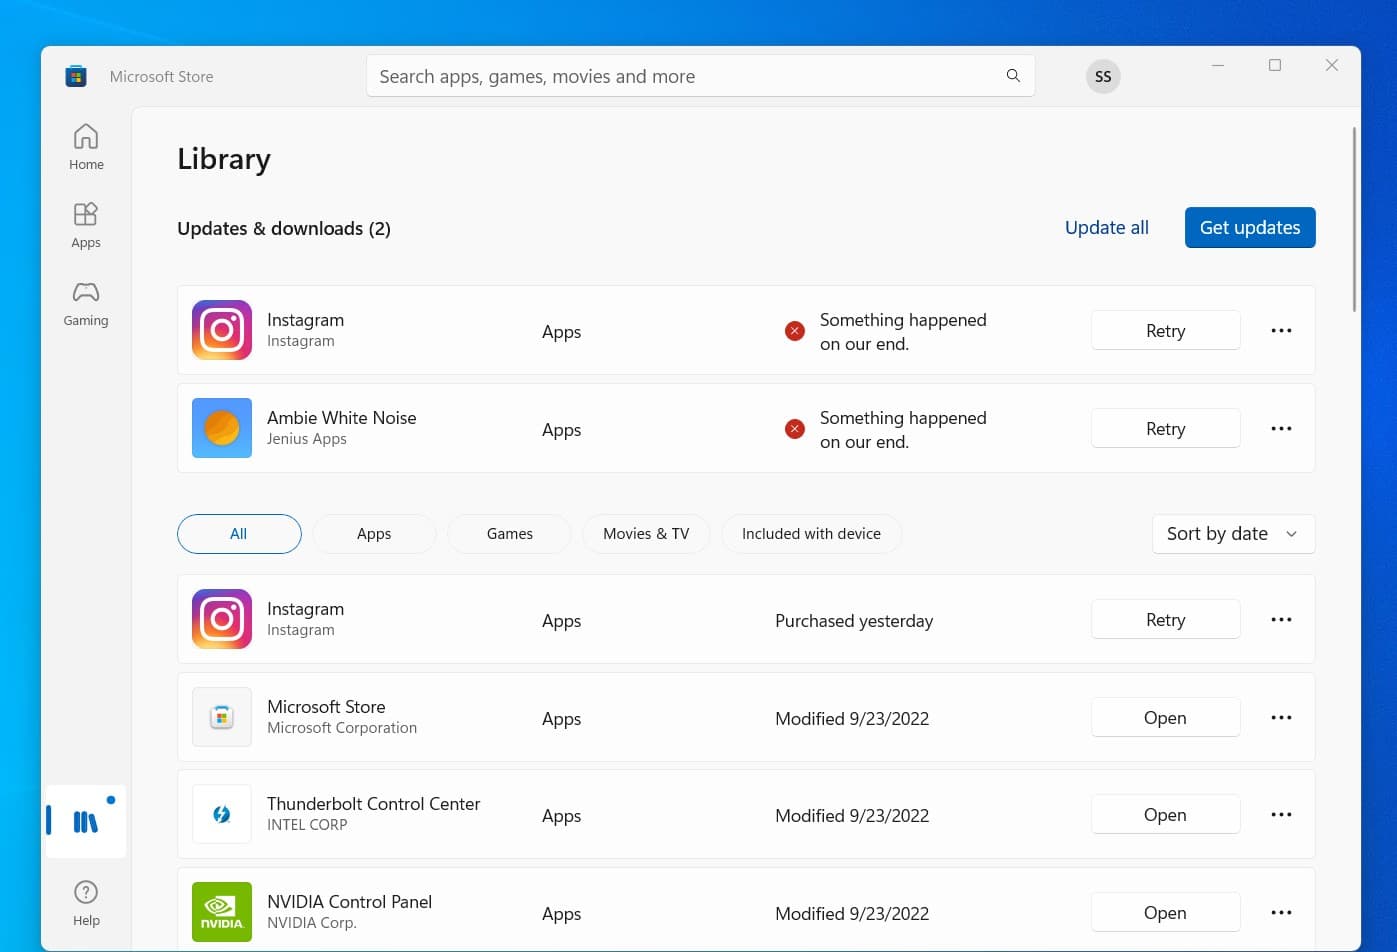Click the 'Thunderbolt Control Center' name text
1397x952 pixels.
click(374, 804)
